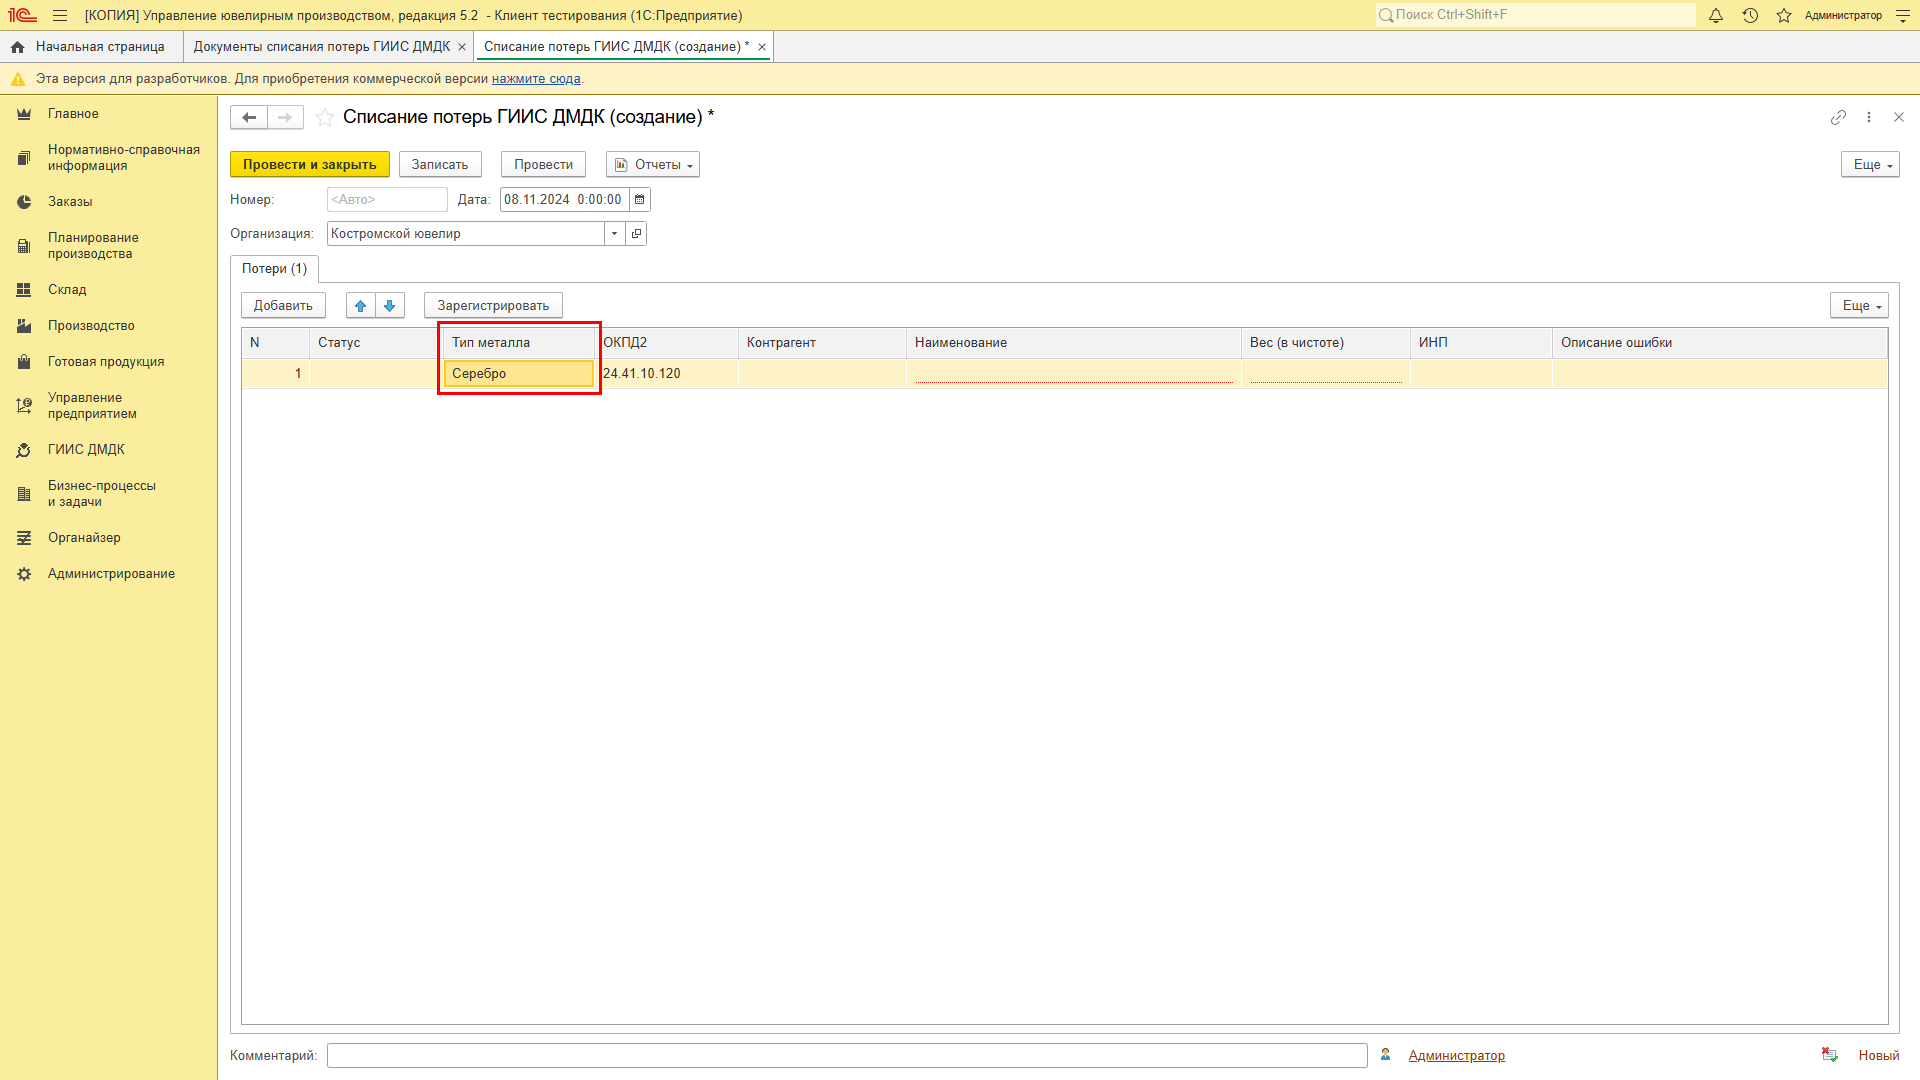Click the empty Наименование cell in row 1

[1074, 374]
